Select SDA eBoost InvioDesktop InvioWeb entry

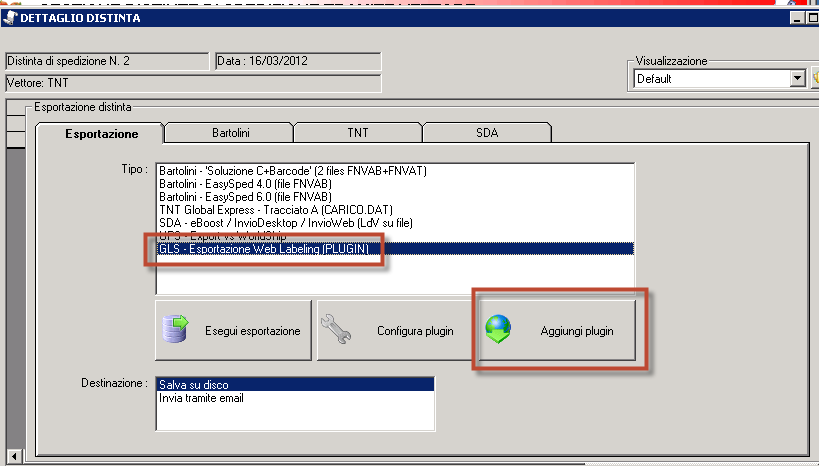[395, 223]
